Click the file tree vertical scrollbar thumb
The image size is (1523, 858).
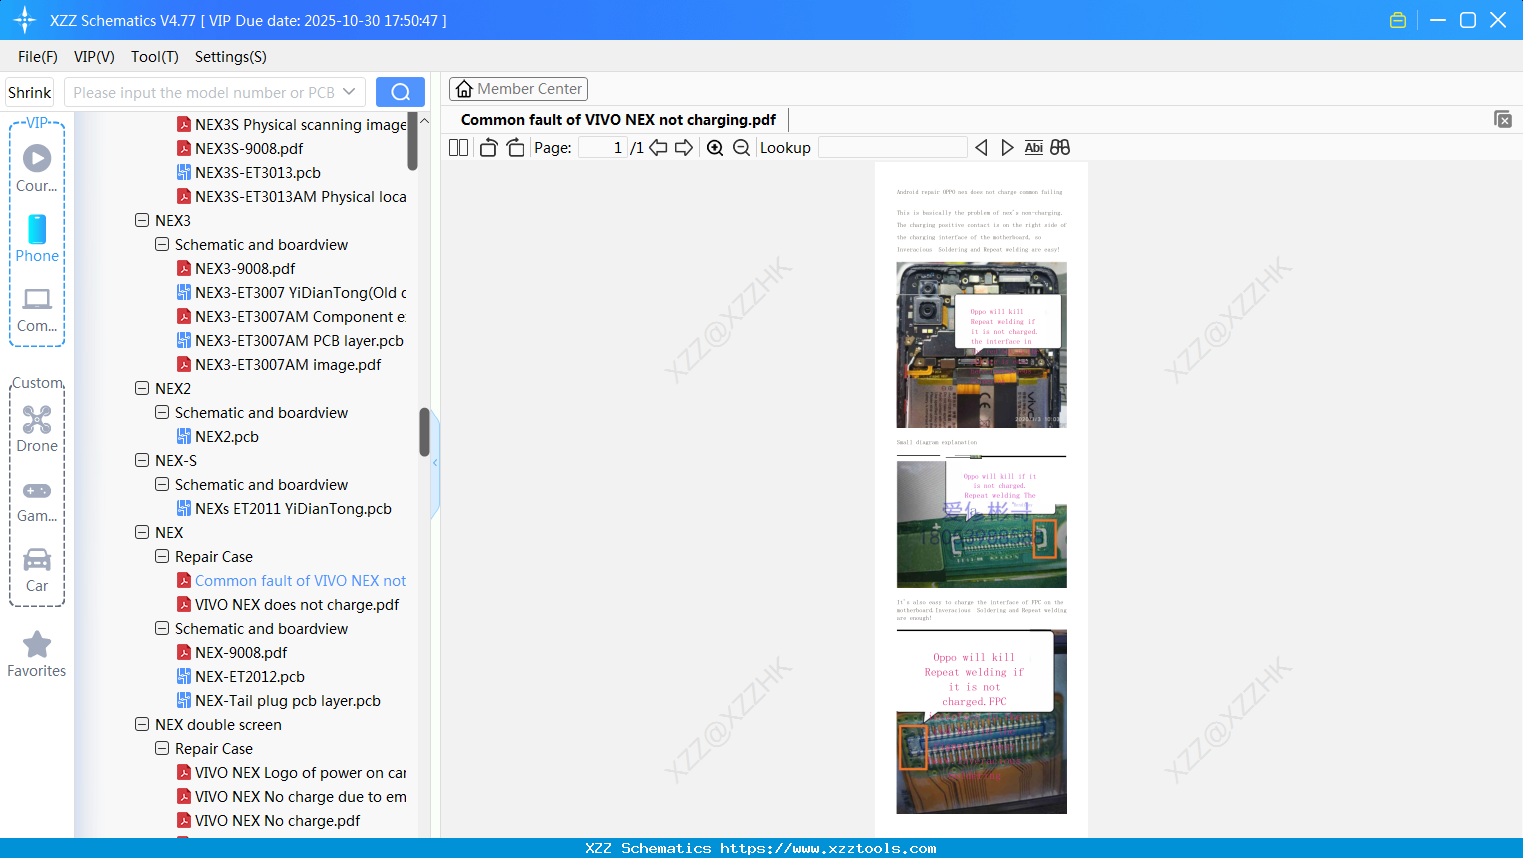(424, 432)
